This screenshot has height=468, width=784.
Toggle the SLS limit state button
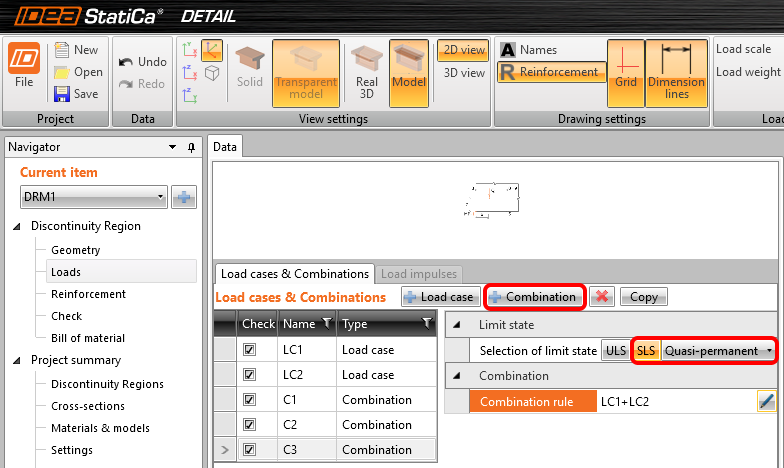coord(646,351)
